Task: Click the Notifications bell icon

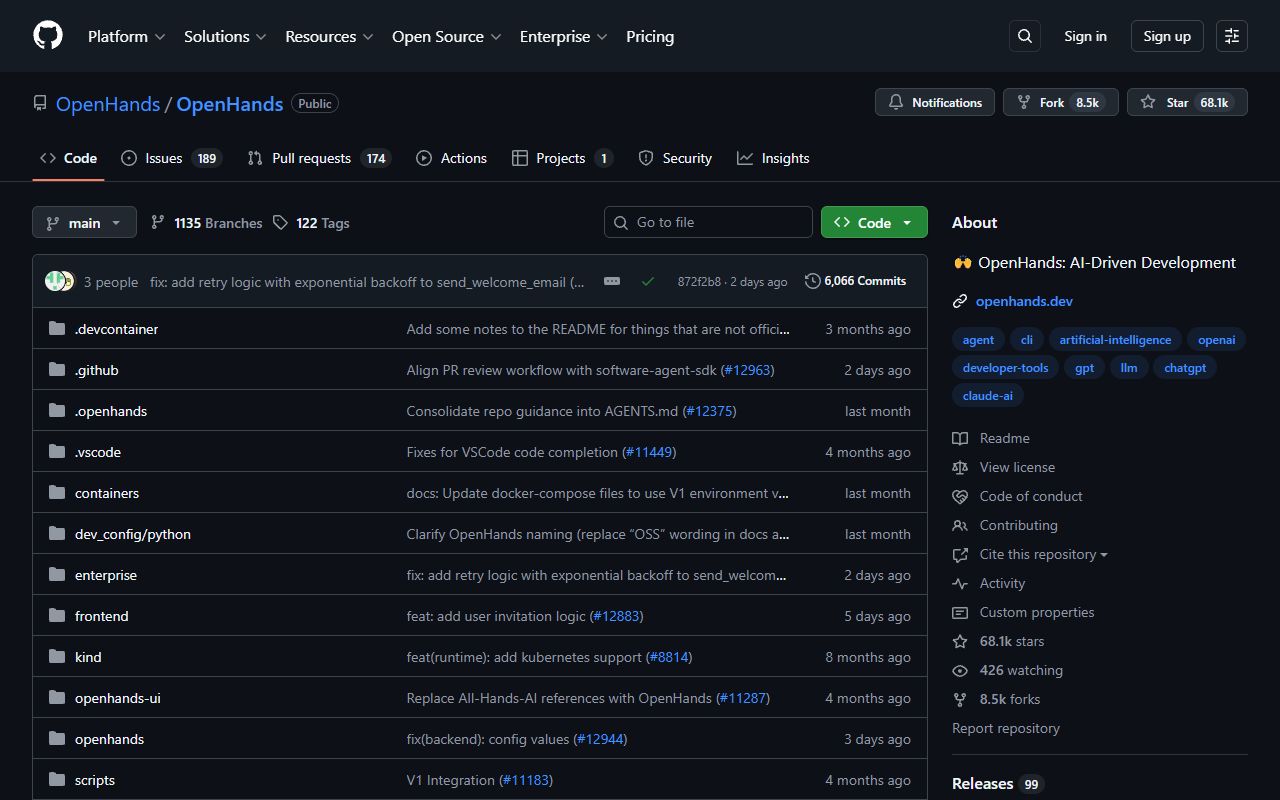Action: coord(897,102)
